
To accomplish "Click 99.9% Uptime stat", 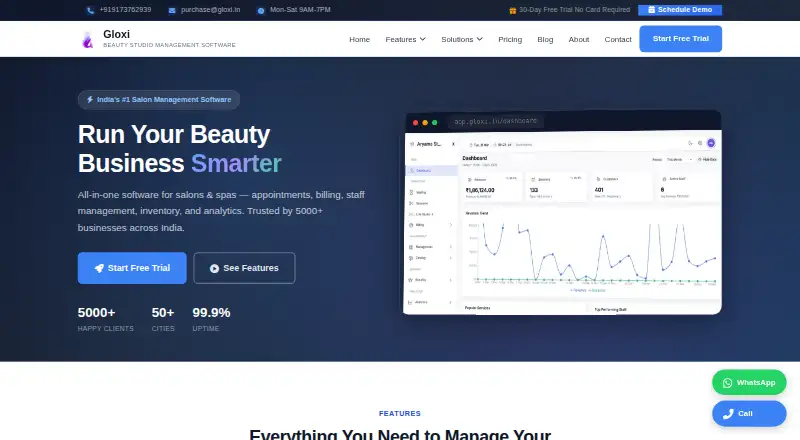I will 211,319.
